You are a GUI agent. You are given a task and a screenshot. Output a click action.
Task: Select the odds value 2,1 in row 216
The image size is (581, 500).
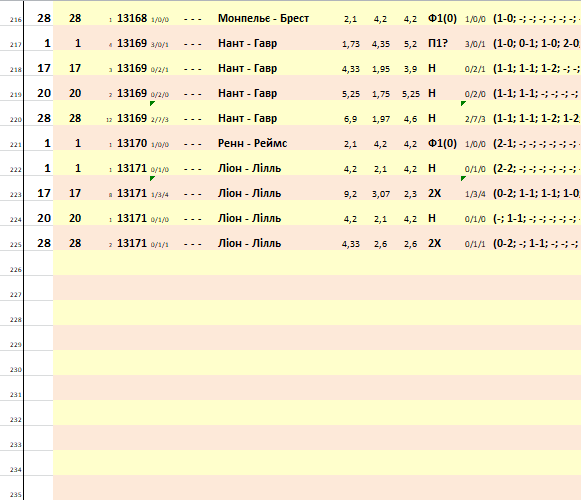pos(351,19)
